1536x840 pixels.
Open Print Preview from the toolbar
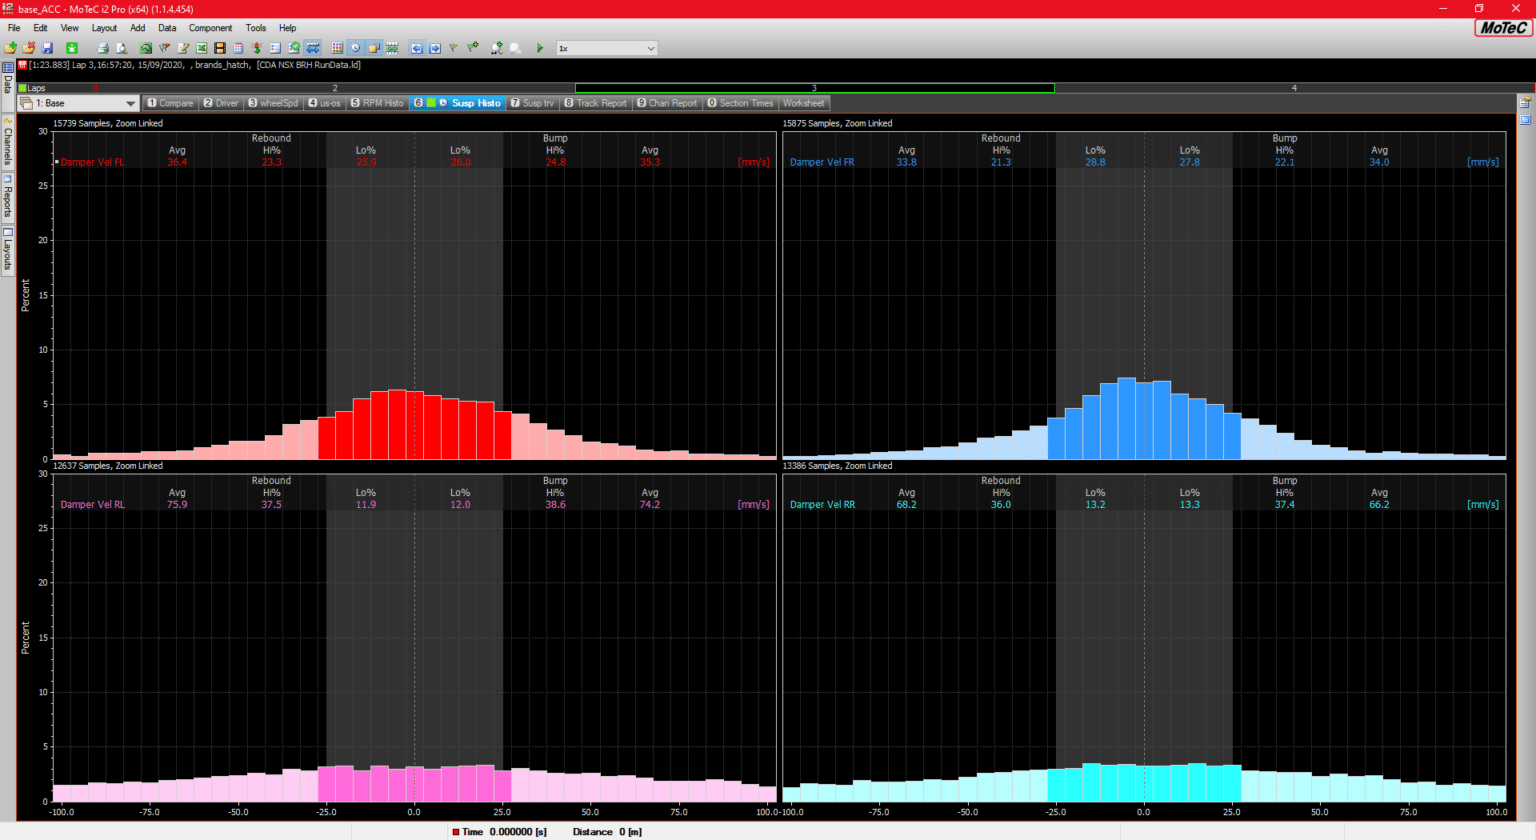120,47
